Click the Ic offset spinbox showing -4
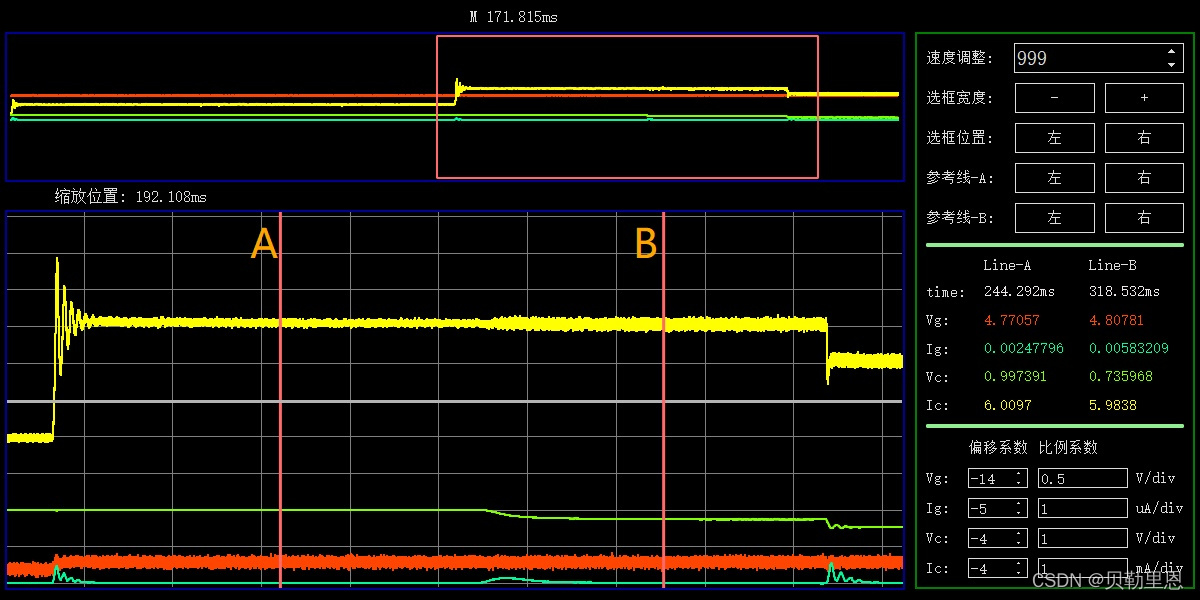The height and width of the screenshot is (600, 1200). 997,568
